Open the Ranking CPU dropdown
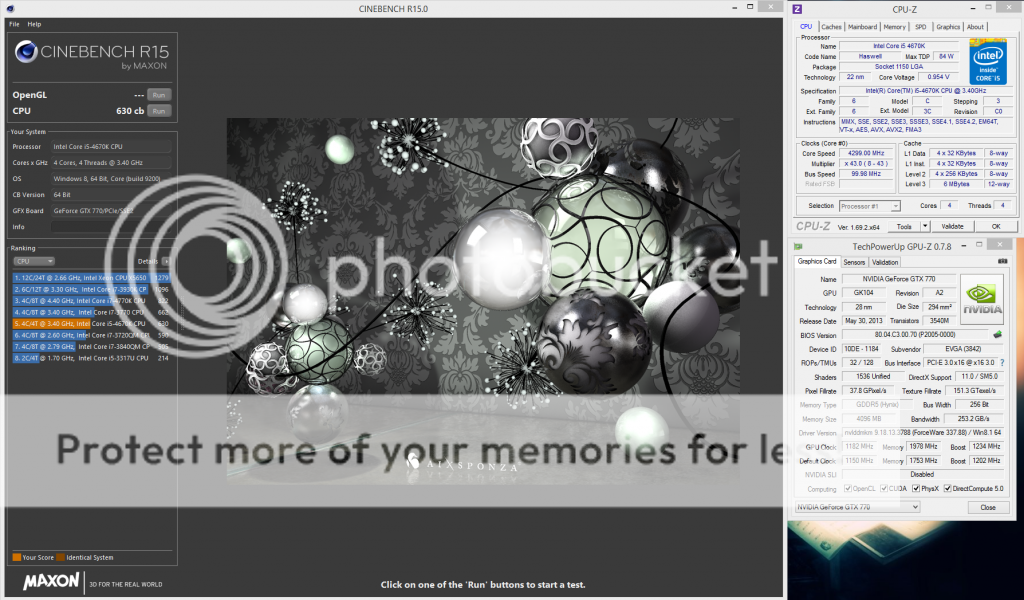The image size is (1024, 600). point(34,261)
